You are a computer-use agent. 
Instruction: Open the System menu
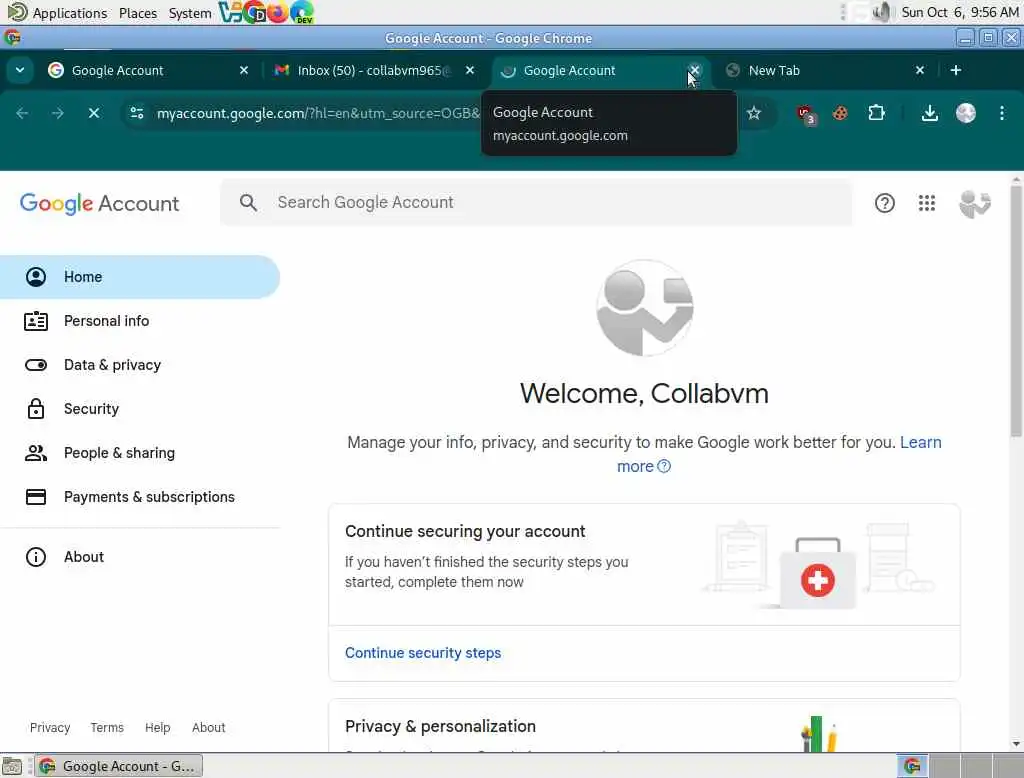[190, 12]
